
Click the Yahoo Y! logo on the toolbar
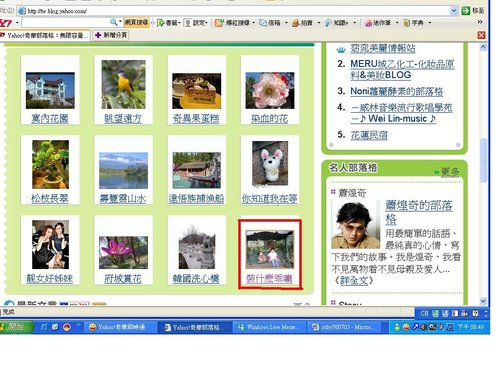pos(6,23)
